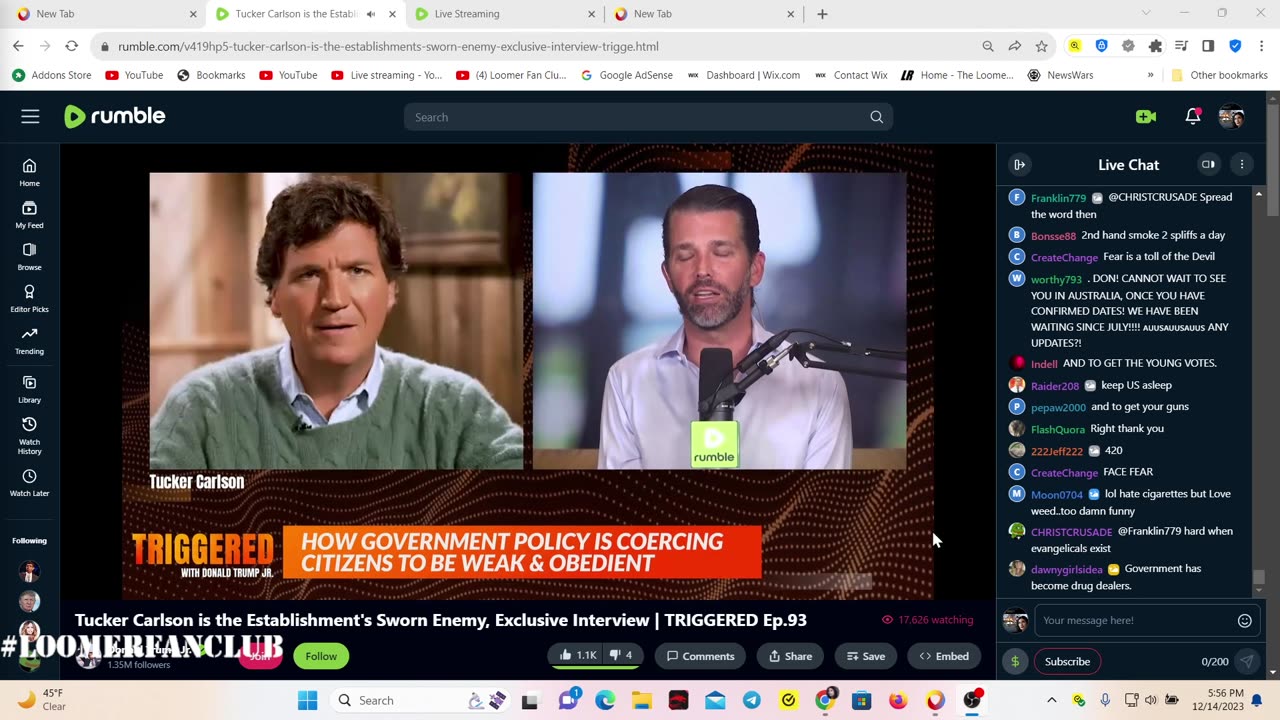Viewport: 1280px width, 720px height.
Task: Save the video to a playlist
Action: tap(866, 656)
